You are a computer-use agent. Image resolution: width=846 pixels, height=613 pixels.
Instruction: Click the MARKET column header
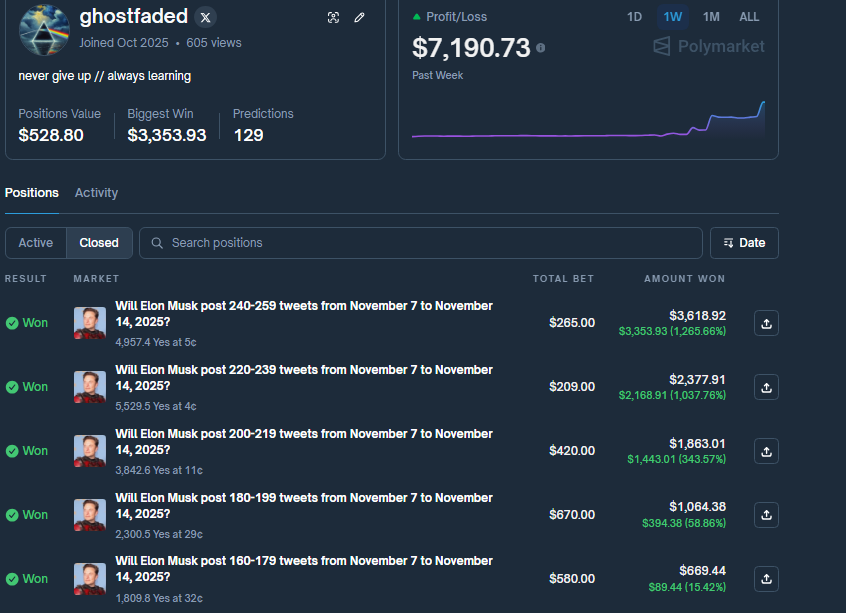(x=96, y=278)
